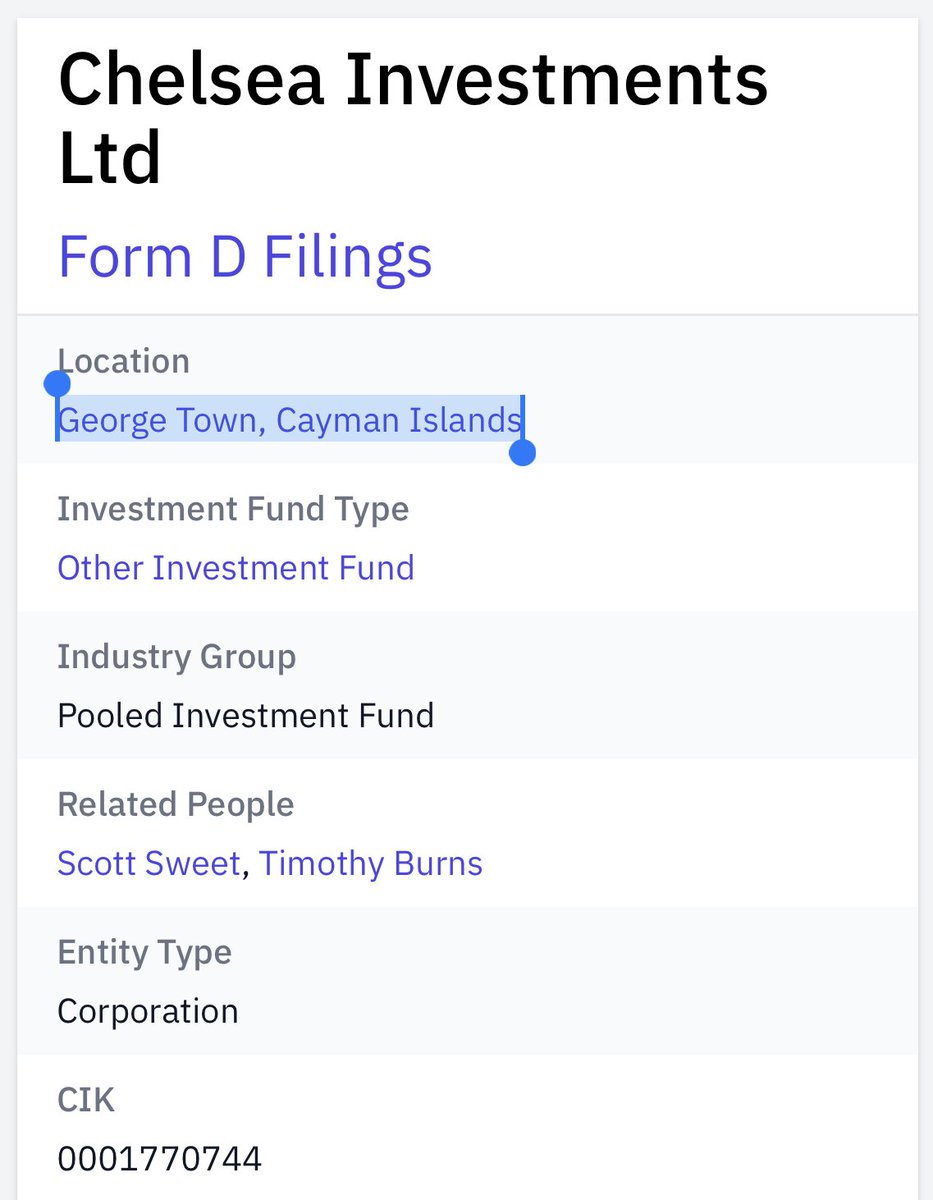Click the Industry Group label
Screen dimensions: 933x1200
(x=176, y=657)
